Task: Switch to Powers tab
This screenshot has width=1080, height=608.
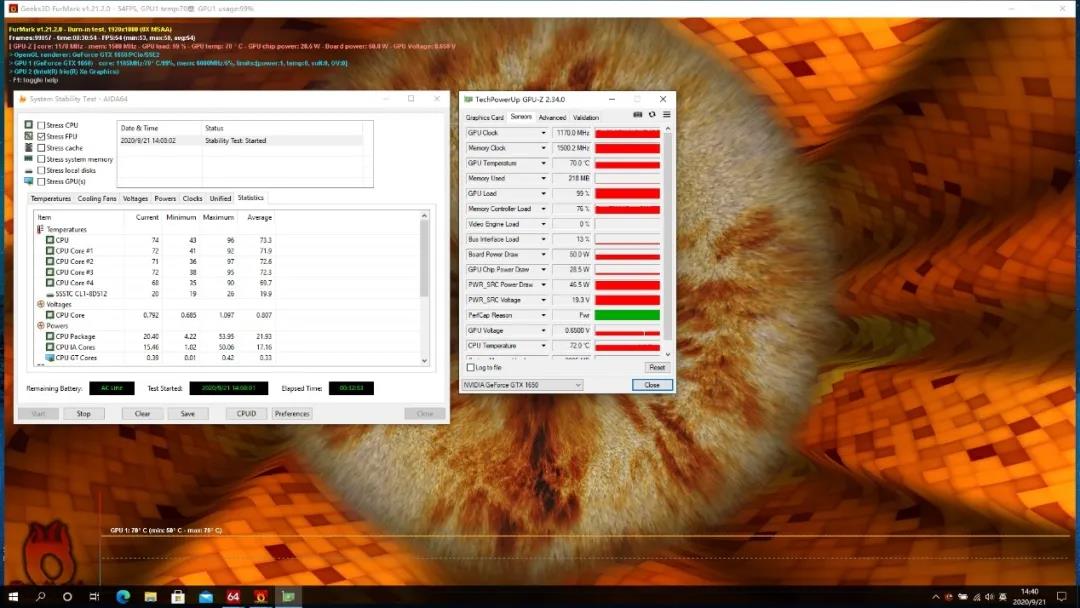Action: point(165,198)
